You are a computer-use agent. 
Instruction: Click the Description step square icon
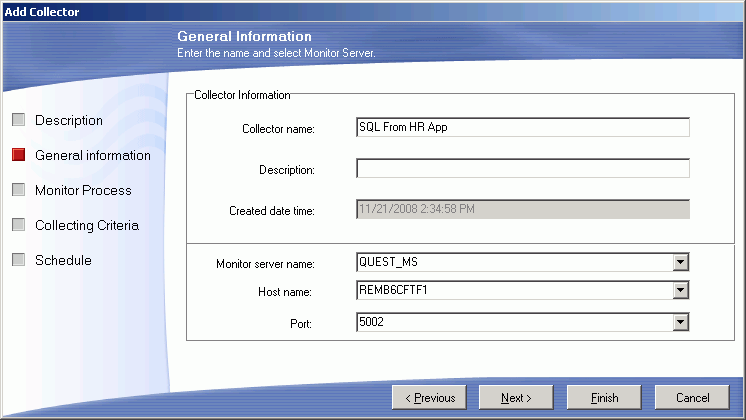point(18,120)
